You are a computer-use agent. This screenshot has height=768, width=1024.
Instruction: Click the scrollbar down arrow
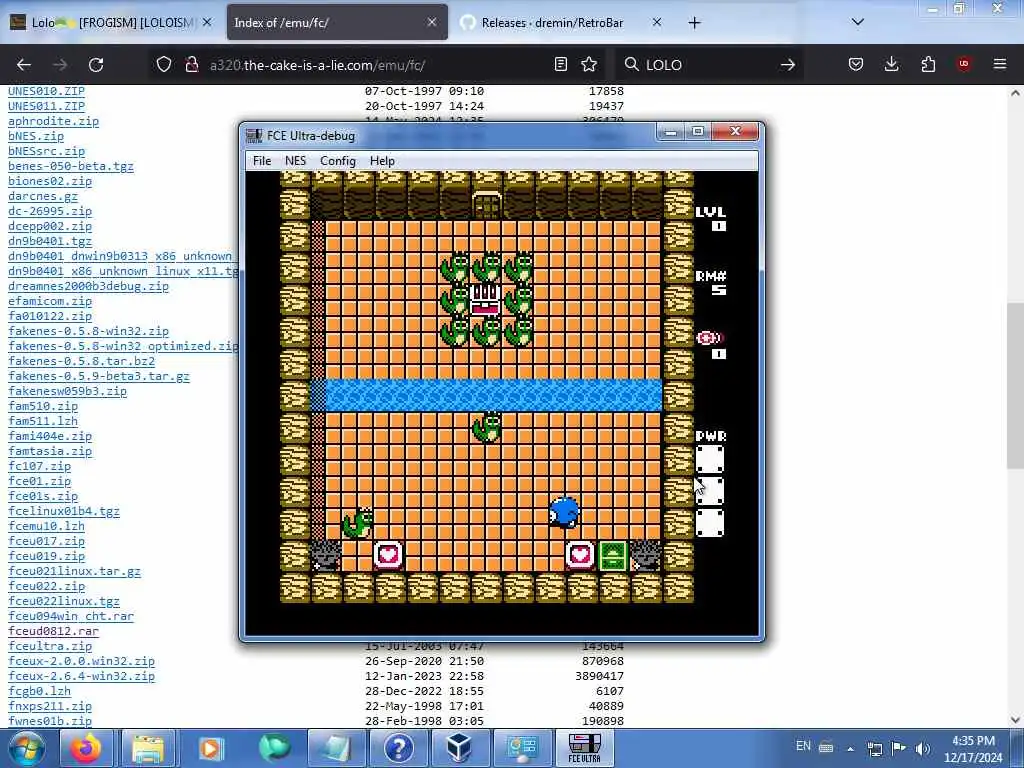(1015, 720)
